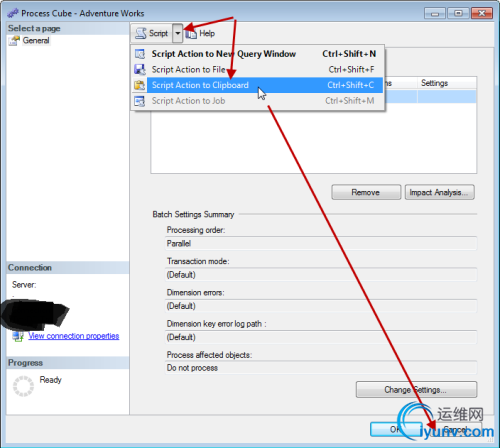Screen dimensions: 500x448
Task: Click the Remove button
Action: tap(366, 192)
